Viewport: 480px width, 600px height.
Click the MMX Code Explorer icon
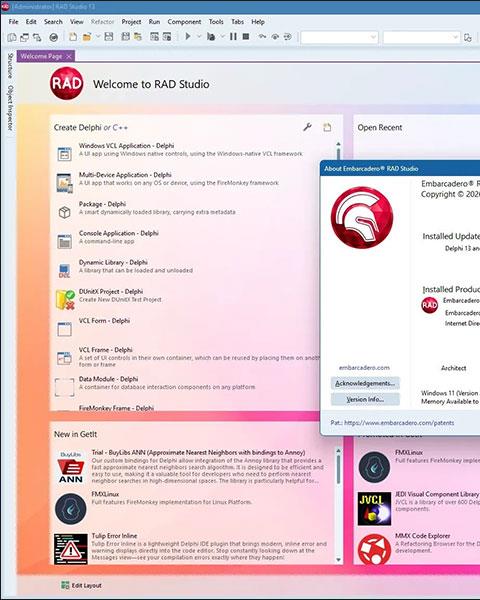pyautogui.click(x=374, y=549)
